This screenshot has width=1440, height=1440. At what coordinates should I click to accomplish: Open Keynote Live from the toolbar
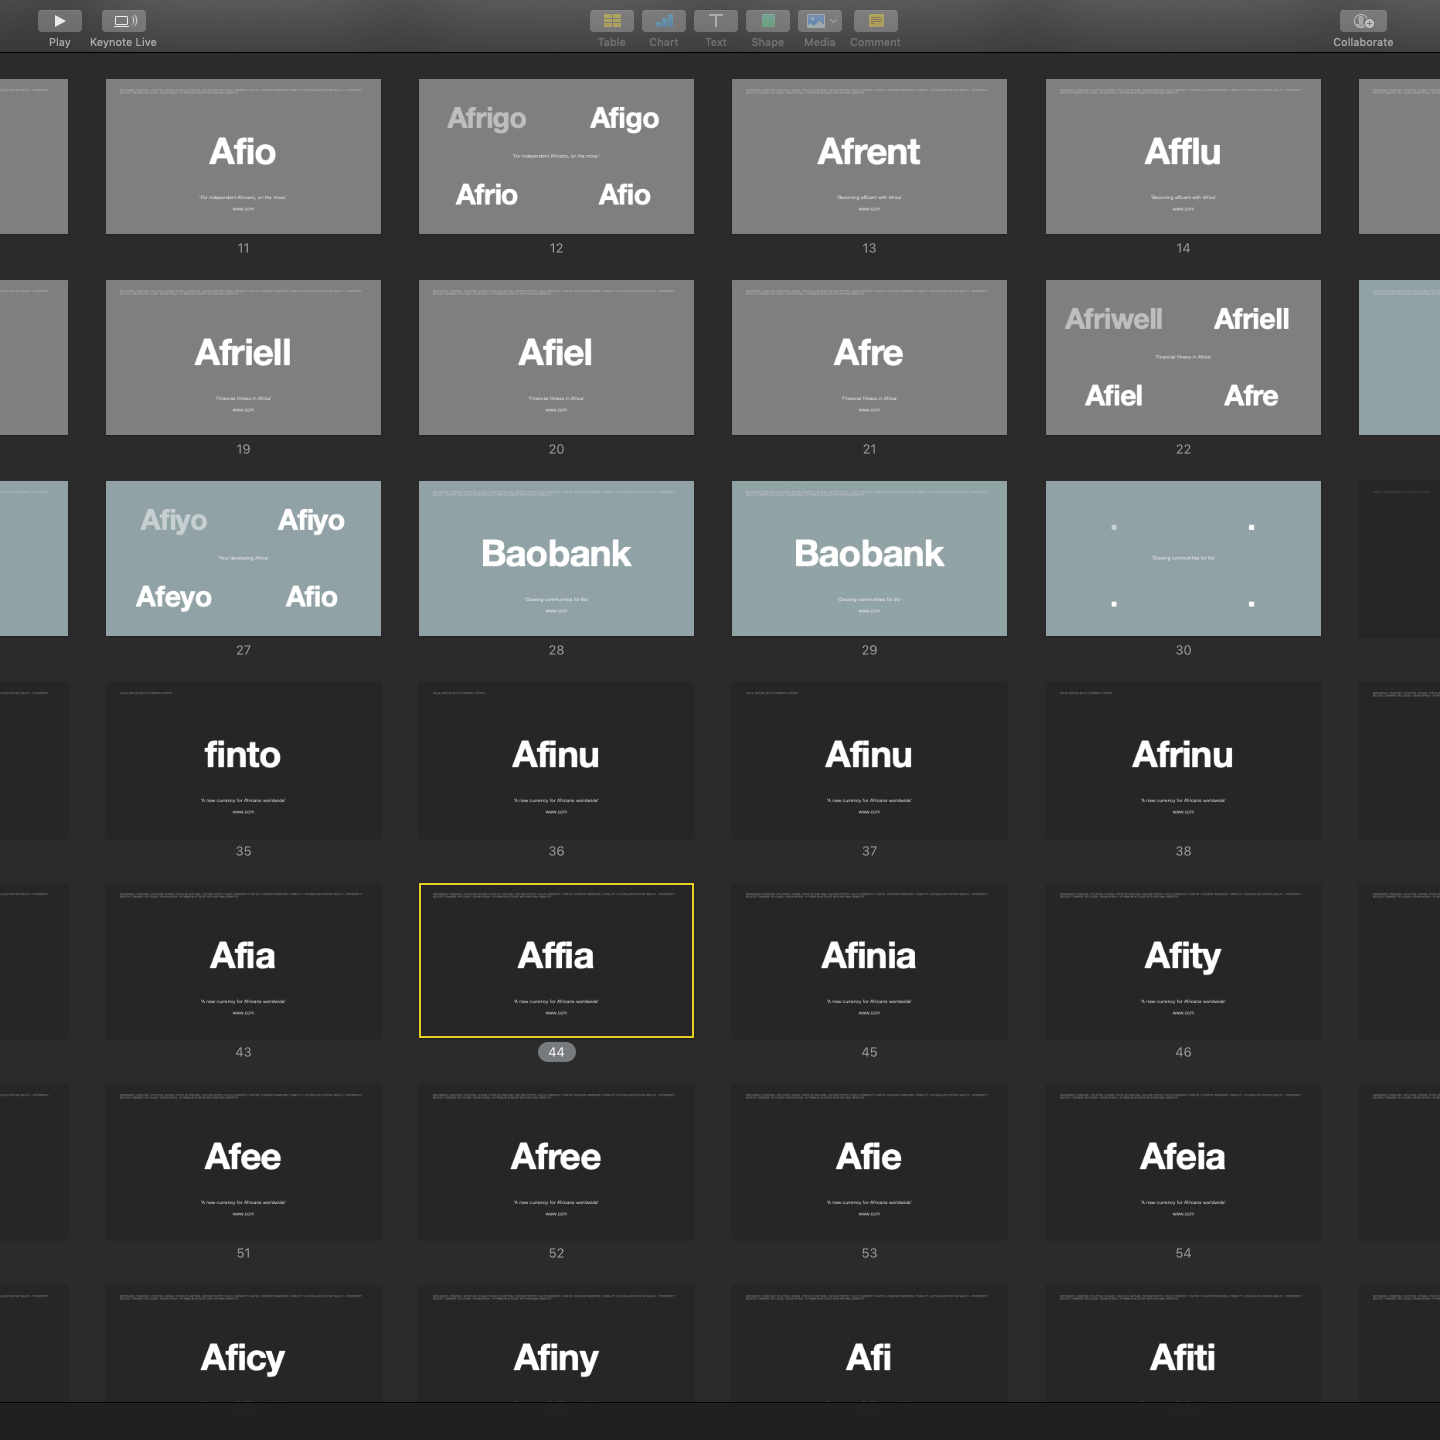123,21
